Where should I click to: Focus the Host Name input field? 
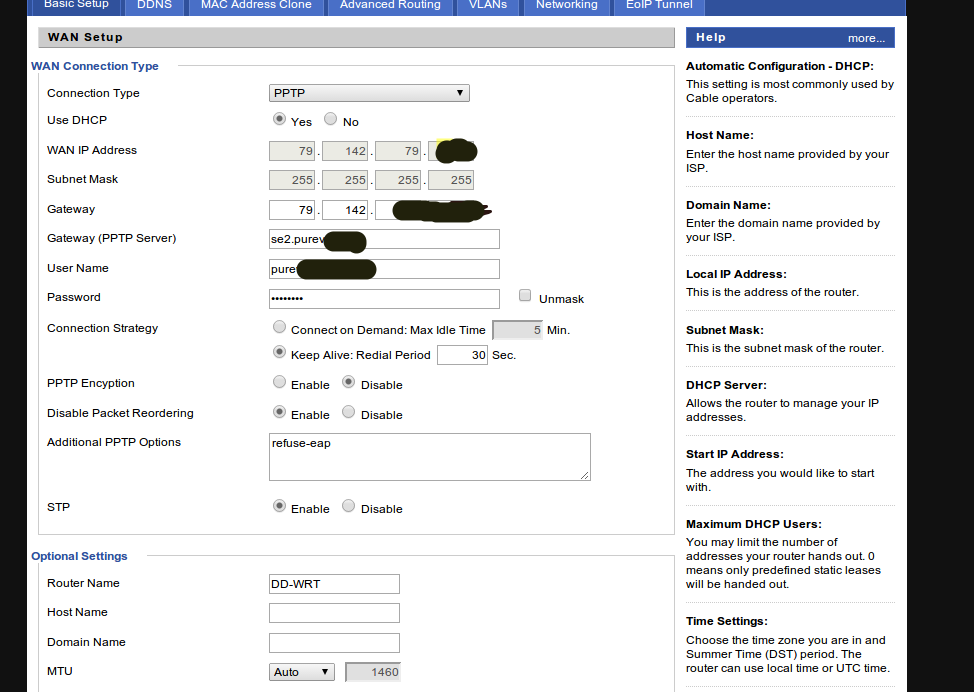334,613
